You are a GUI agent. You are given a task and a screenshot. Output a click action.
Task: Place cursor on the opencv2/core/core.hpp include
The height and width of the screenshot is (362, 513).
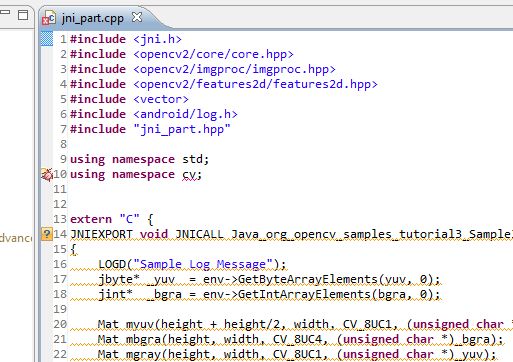tap(213, 54)
